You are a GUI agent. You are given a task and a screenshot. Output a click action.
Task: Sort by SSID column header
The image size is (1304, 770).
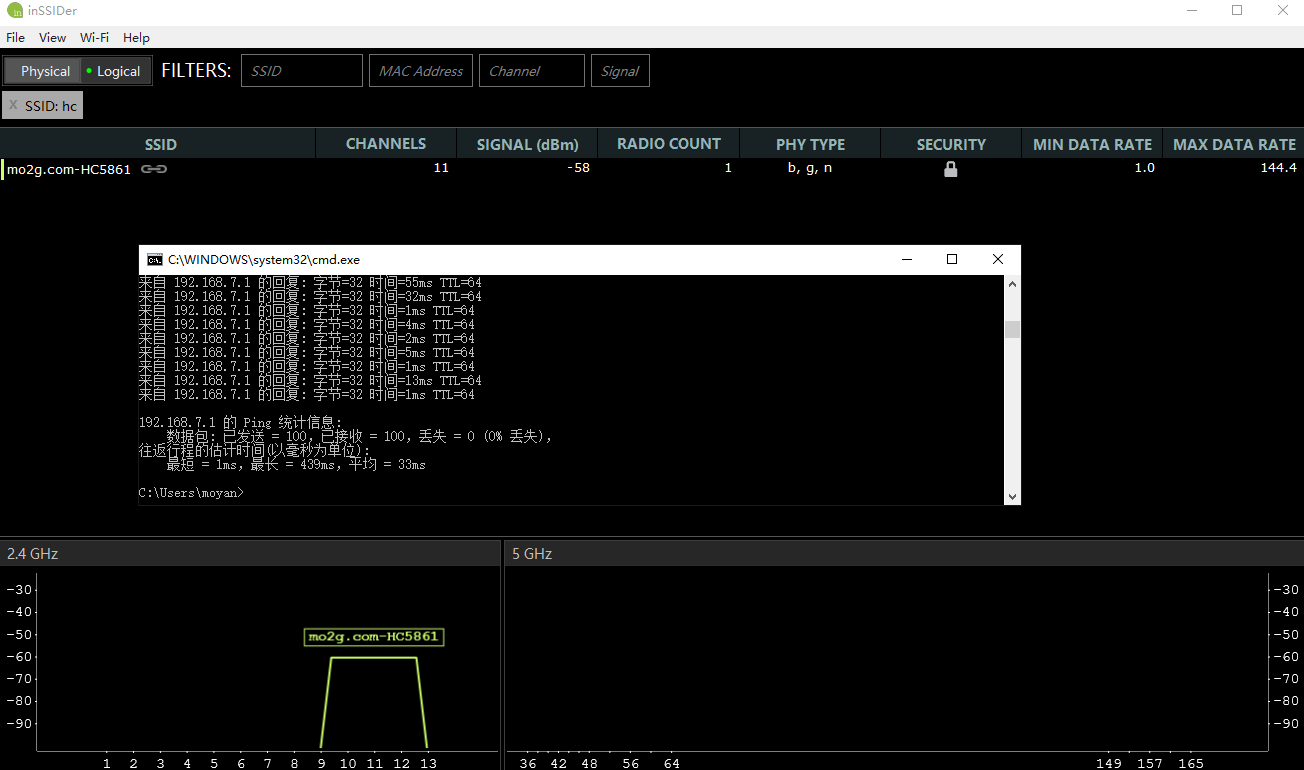(x=160, y=144)
